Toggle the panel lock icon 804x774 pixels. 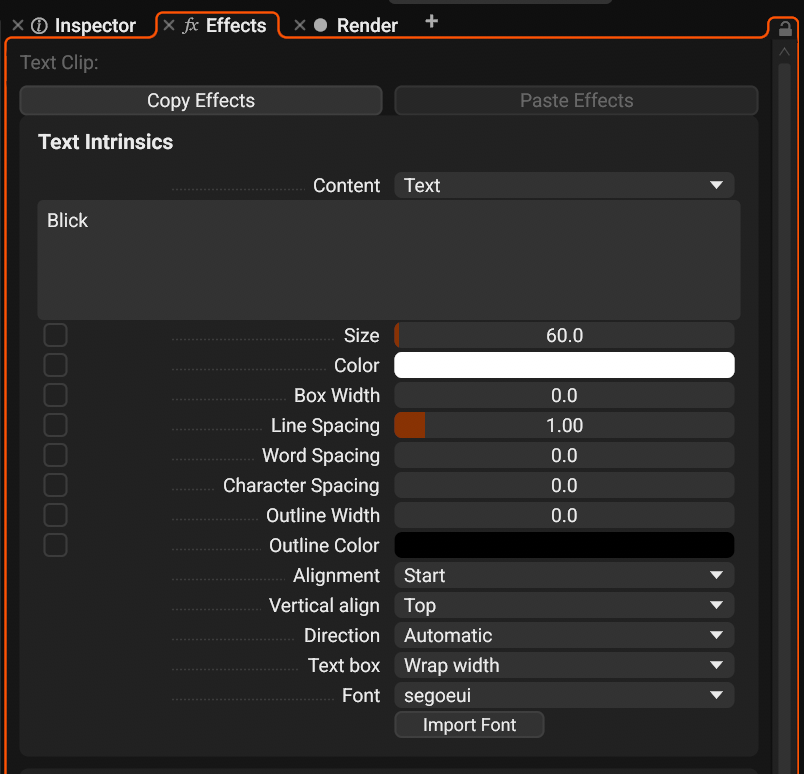pos(785,29)
